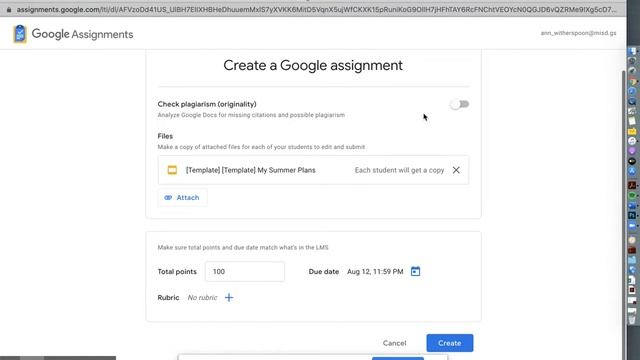Click the lock icon in address bar

tap(9, 9)
